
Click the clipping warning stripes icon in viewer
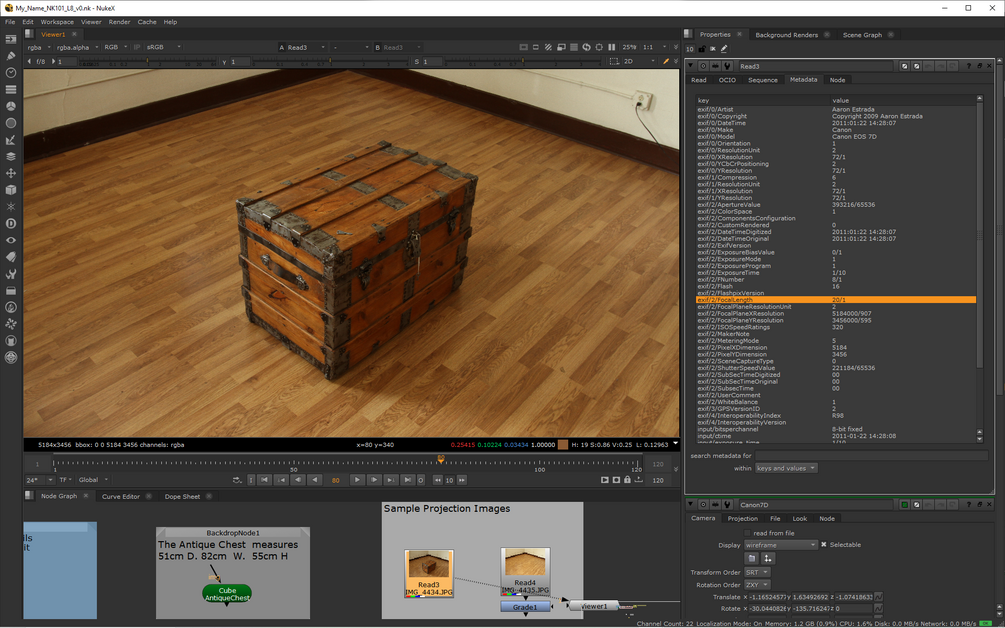click(x=549, y=47)
